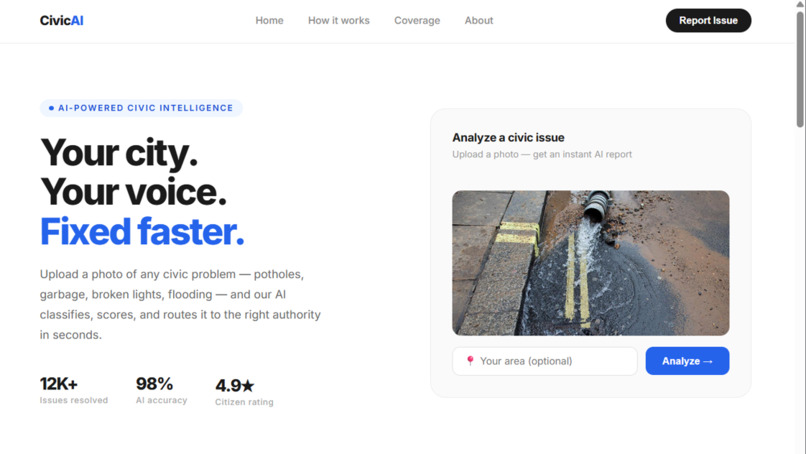This screenshot has width=806, height=454.
Task: Click the 4.9 star citizen rating
Action: tap(244, 392)
